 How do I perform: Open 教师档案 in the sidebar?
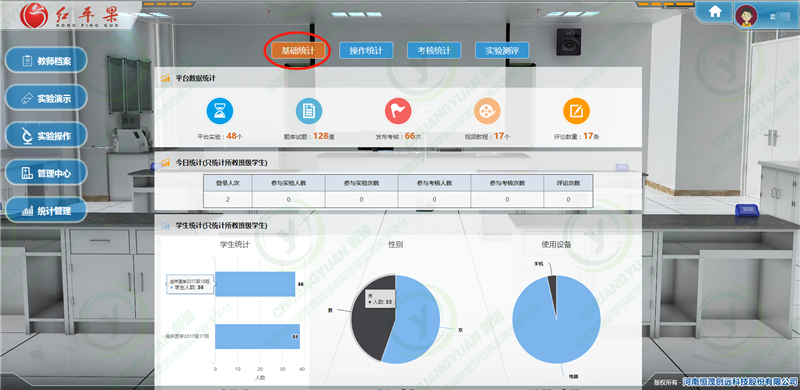pyautogui.click(x=46, y=61)
